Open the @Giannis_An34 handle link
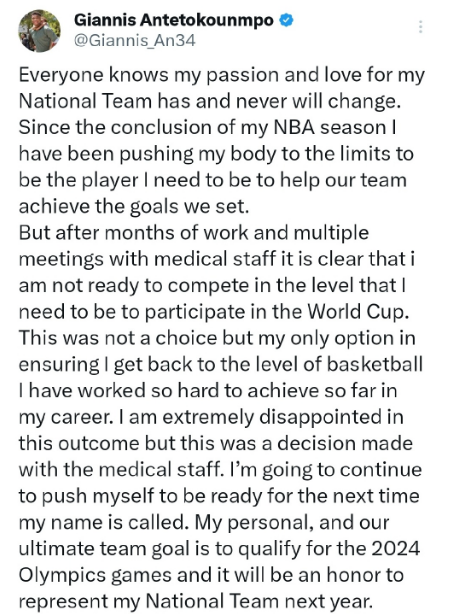453x614 pixels. click(x=134, y=41)
